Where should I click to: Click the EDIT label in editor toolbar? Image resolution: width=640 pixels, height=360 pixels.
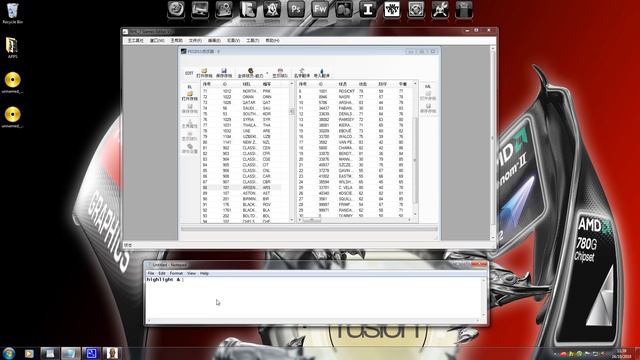(189, 73)
